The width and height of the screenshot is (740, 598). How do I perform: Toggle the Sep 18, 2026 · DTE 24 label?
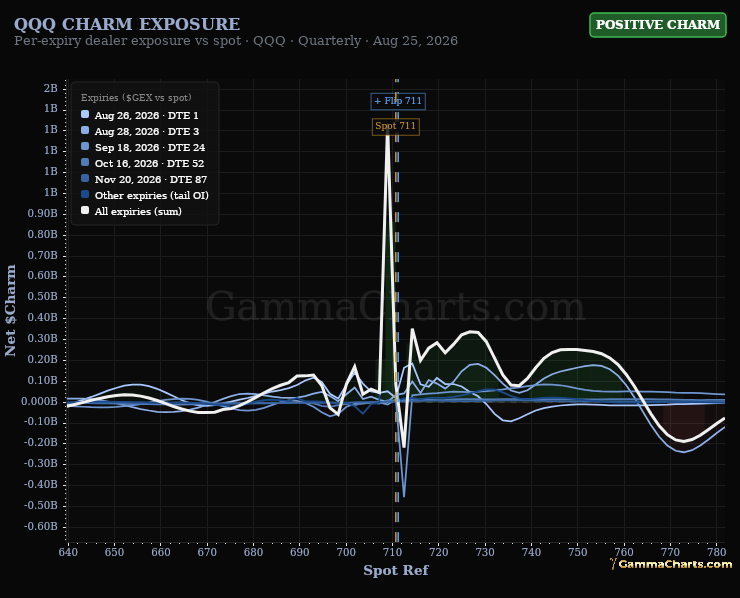tap(150, 148)
